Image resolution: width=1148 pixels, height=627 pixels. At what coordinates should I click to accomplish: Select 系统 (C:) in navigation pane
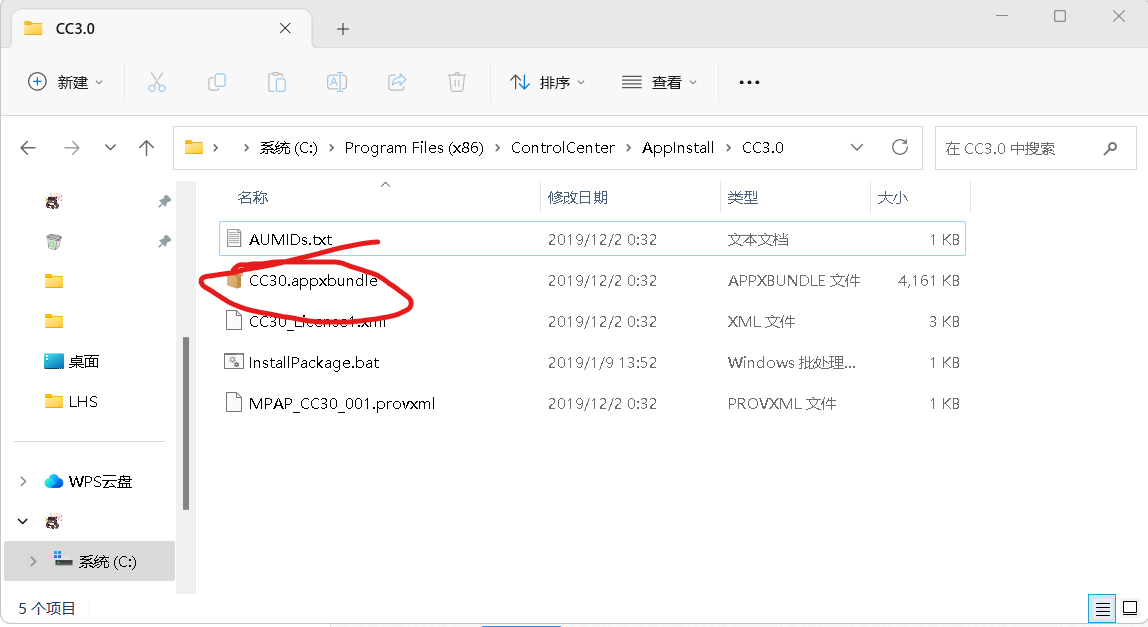coord(89,561)
